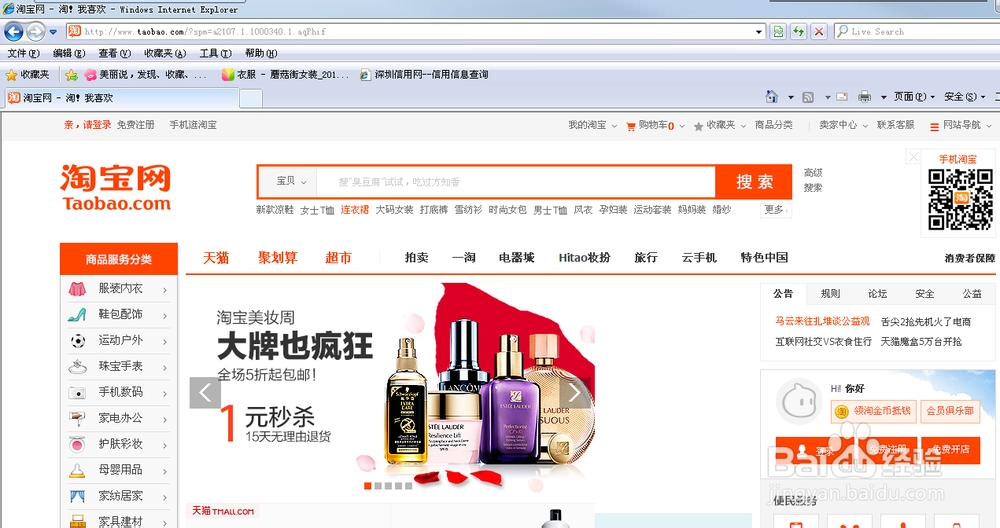Click the 免费开店 button
The height and width of the screenshot is (528, 1000).
951,450
